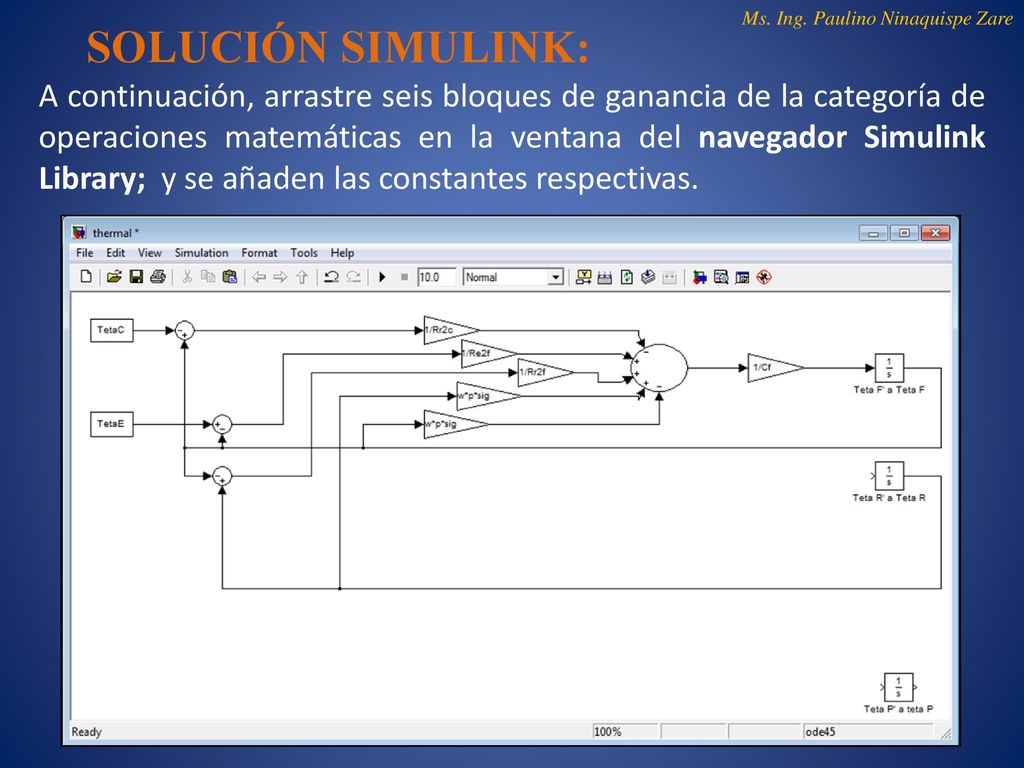The image size is (1024, 768).
Task: Select the TetaC input block
Action: (x=112, y=330)
